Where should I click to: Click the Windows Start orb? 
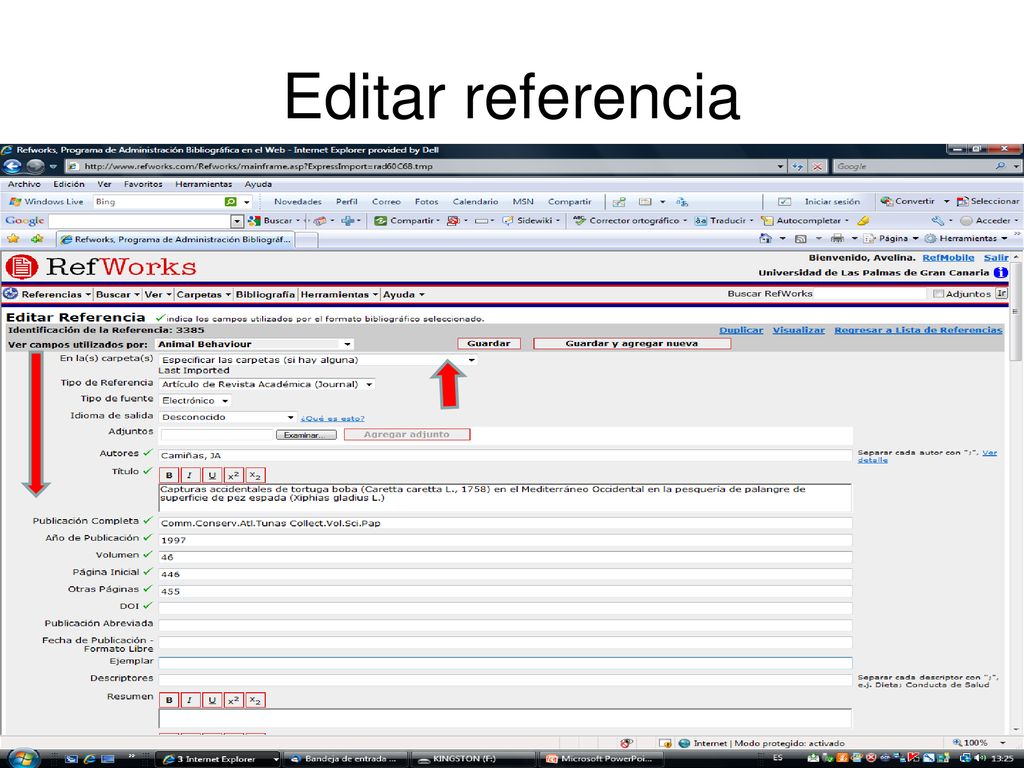point(23,758)
